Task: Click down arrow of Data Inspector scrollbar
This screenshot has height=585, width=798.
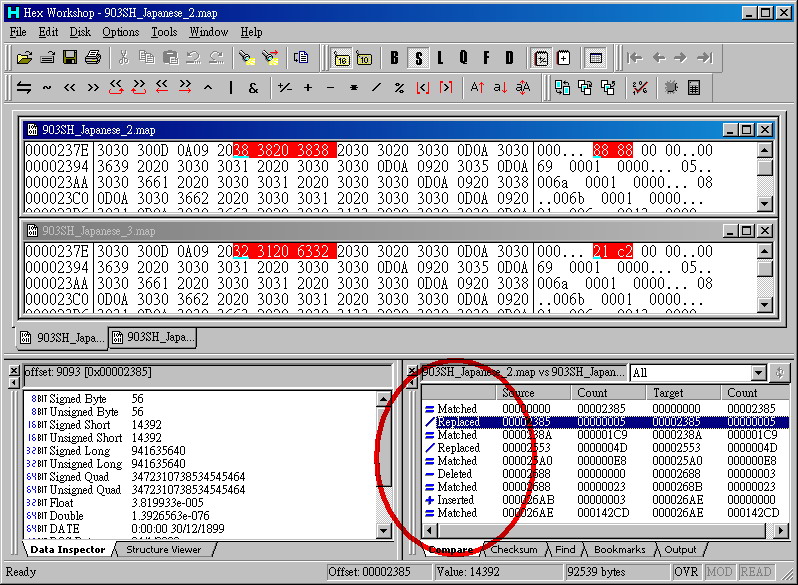Action: pyautogui.click(x=385, y=530)
